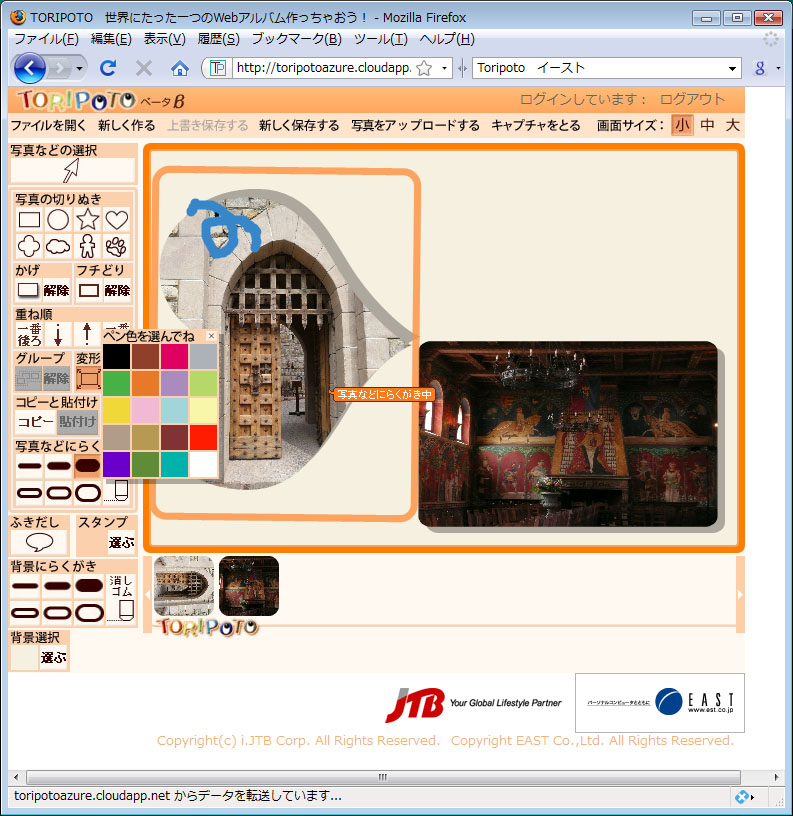Select thin outlined pen for photo doodle
The image size is (793, 816).
(30, 492)
